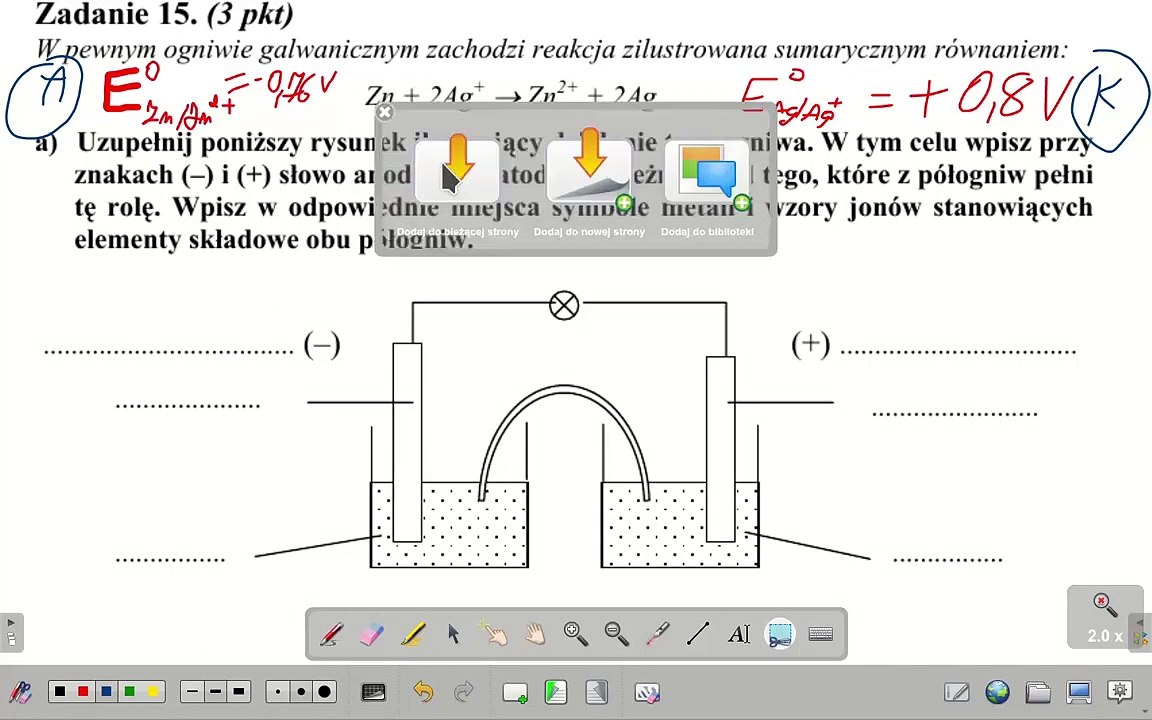The height and width of the screenshot is (720, 1152).
Task: Click the Zadanie 15. heading text
Action: (116, 13)
